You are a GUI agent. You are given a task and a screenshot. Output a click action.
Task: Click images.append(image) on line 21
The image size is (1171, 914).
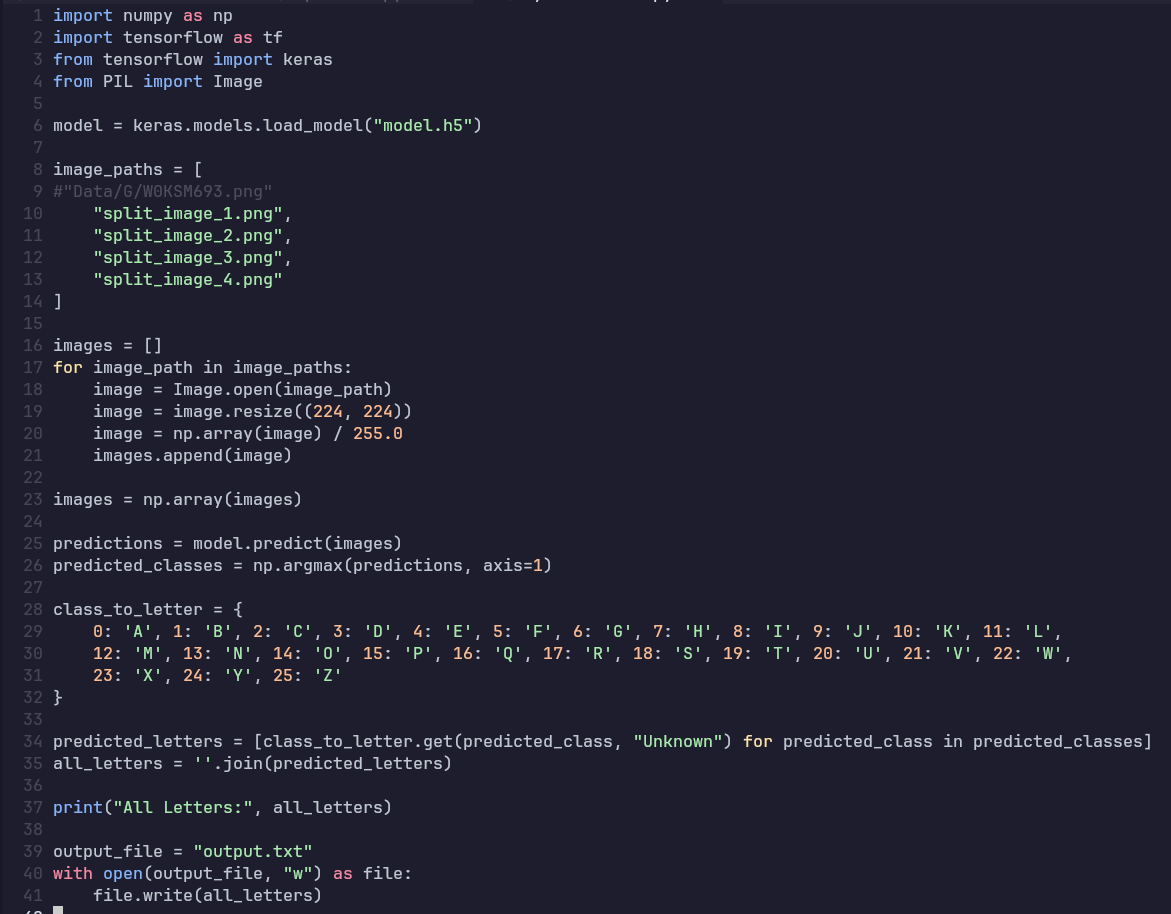pos(192,456)
